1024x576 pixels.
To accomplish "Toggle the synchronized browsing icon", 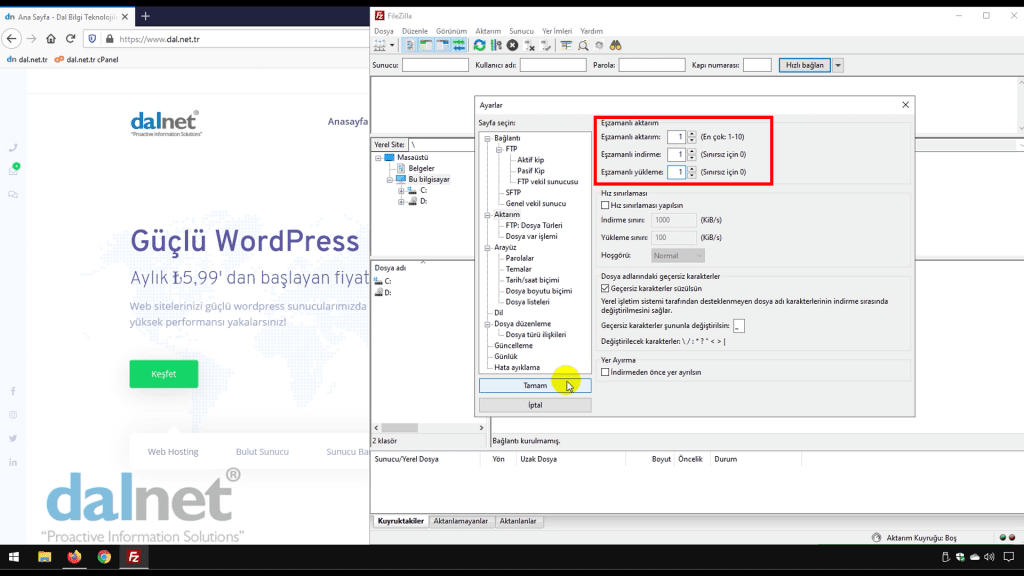I will [599, 46].
